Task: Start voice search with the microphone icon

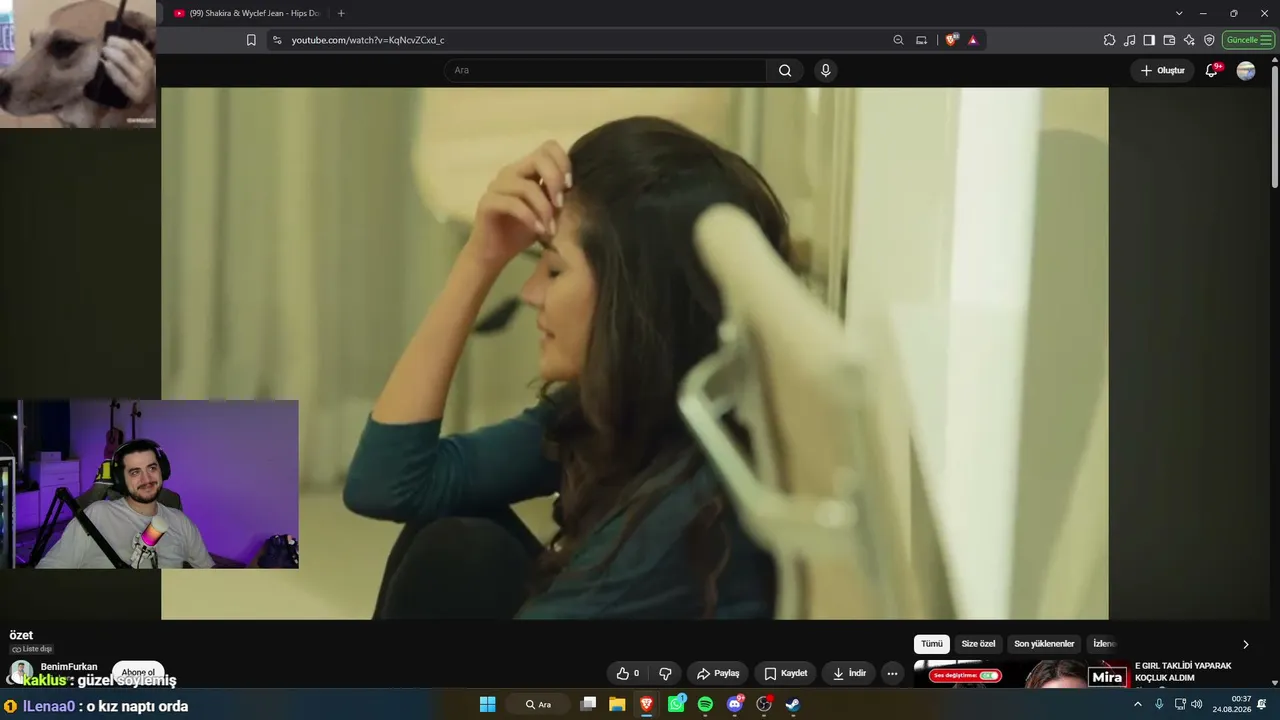Action: (x=825, y=70)
